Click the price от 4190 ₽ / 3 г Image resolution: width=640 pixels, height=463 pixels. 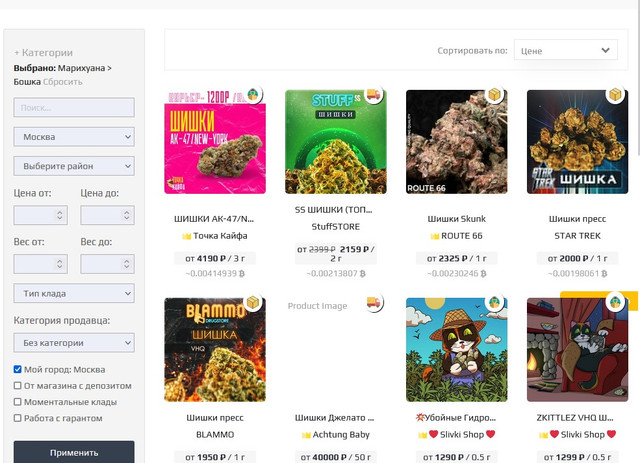(215, 258)
